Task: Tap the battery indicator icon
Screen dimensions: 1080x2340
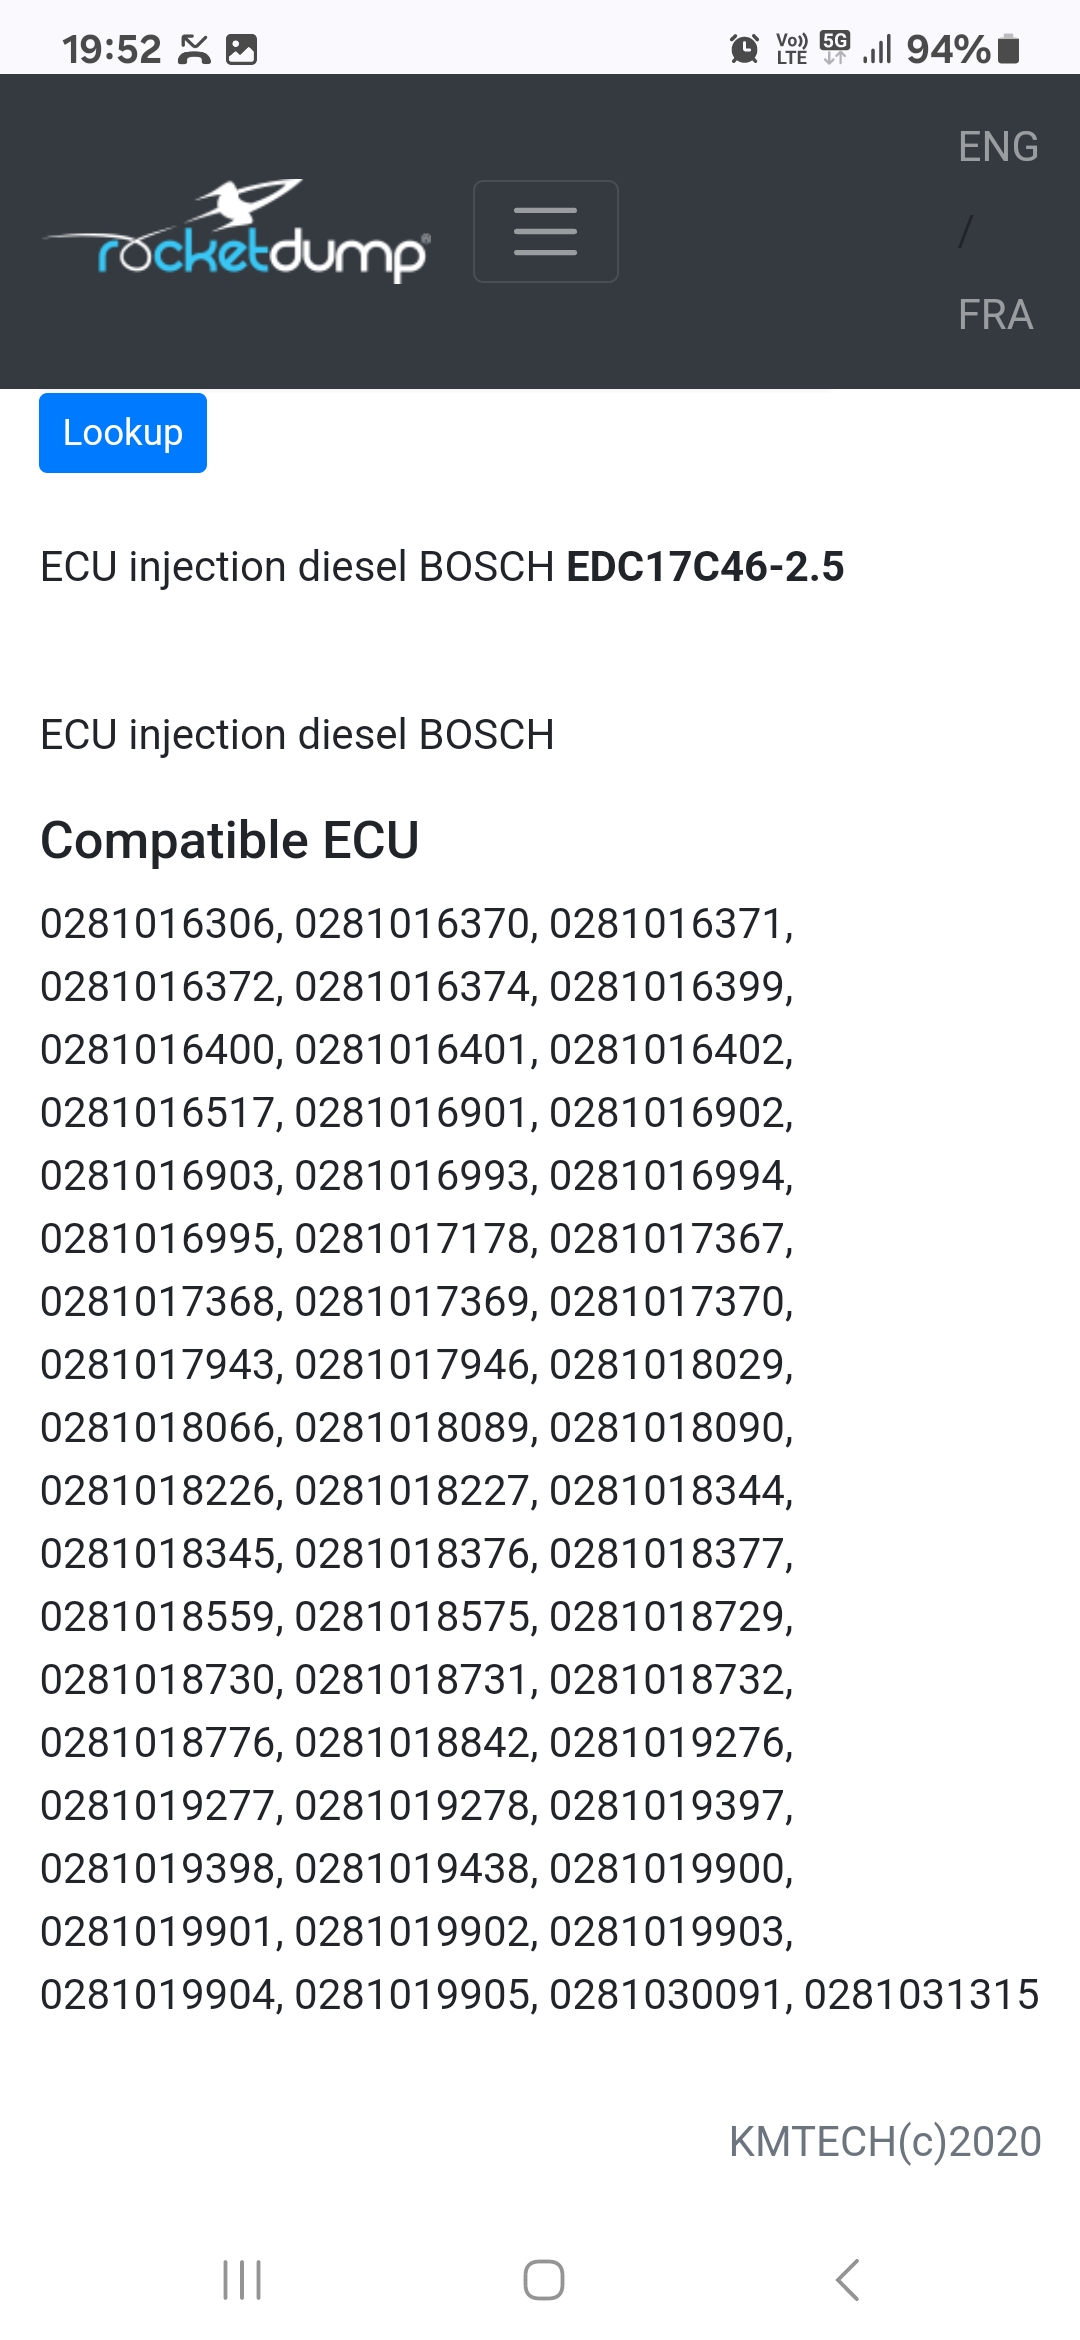Action: 1009,48
